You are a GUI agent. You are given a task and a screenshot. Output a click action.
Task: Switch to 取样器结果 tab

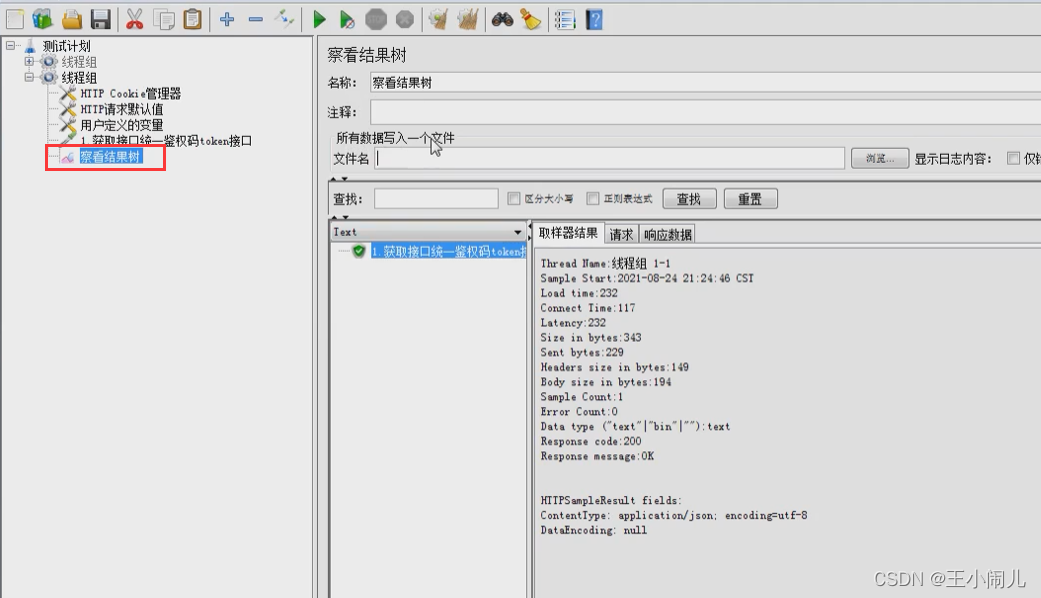pyautogui.click(x=568, y=233)
